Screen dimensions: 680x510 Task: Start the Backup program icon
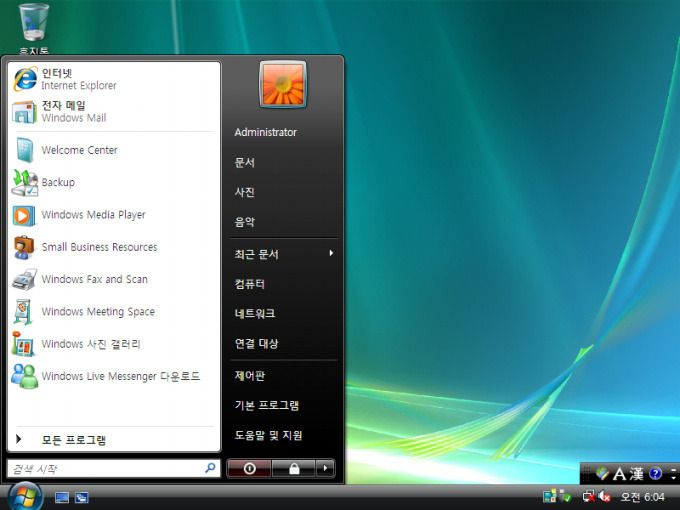[x=24, y=182]
